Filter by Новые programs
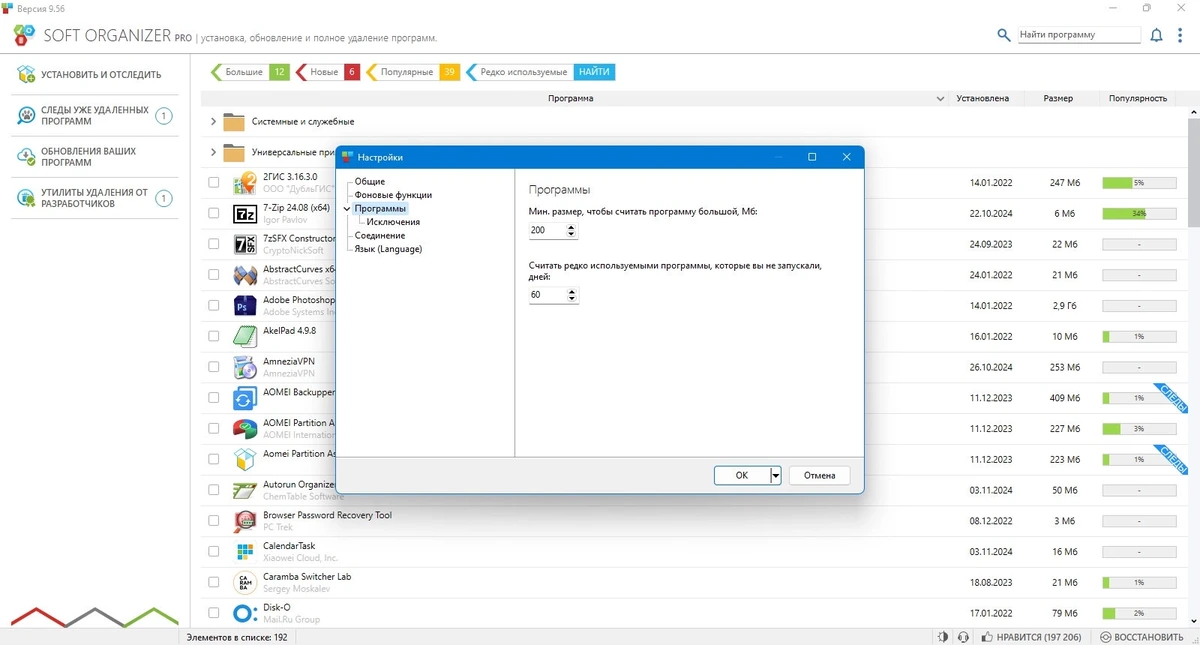 [328, 72]
